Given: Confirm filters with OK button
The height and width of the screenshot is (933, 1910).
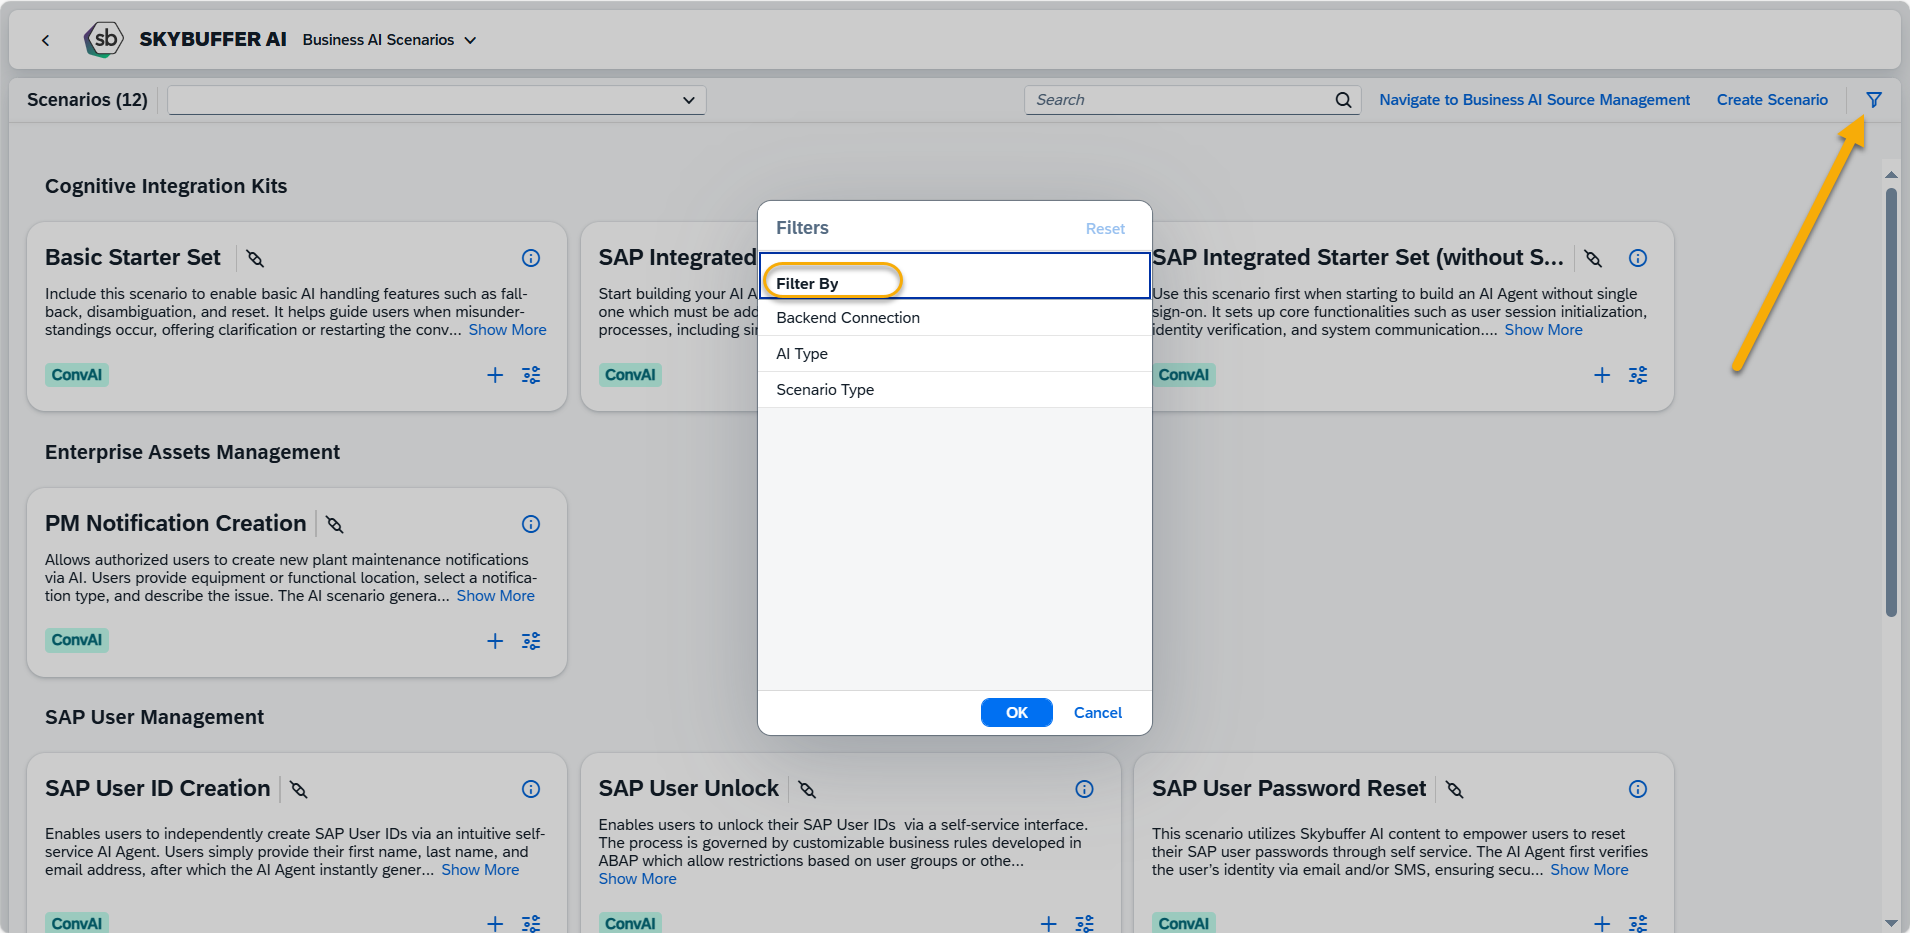Looking at the screenshot, I should [x=1016, y=713].
